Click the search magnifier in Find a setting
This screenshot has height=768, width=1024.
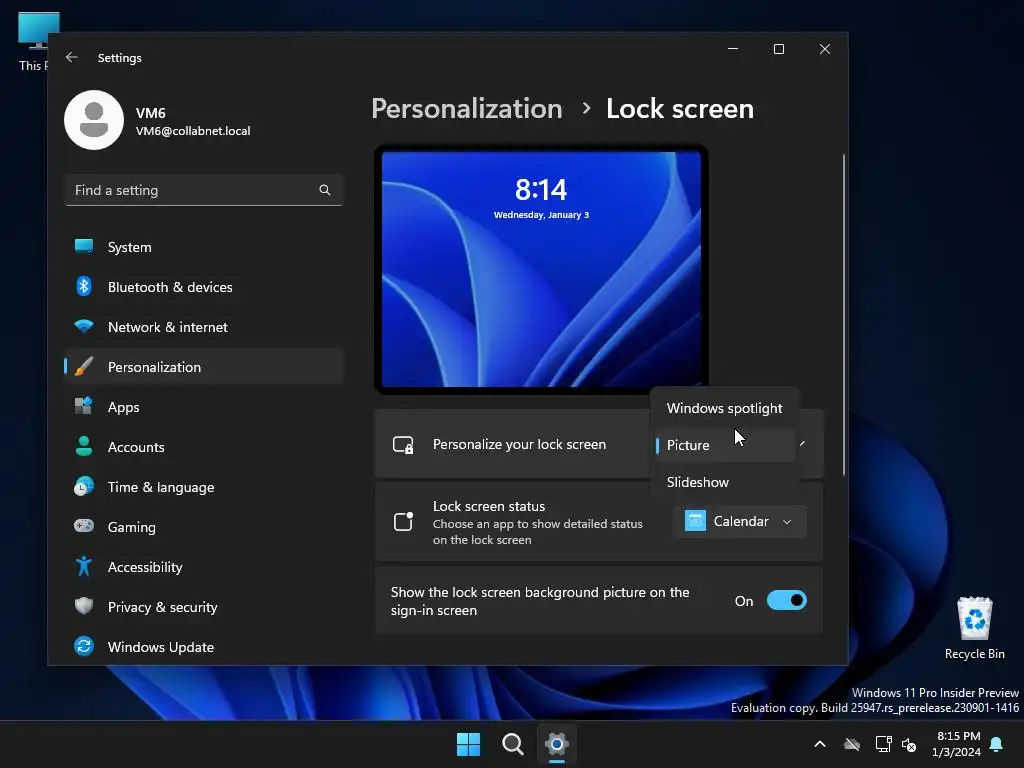click(325, 190)
